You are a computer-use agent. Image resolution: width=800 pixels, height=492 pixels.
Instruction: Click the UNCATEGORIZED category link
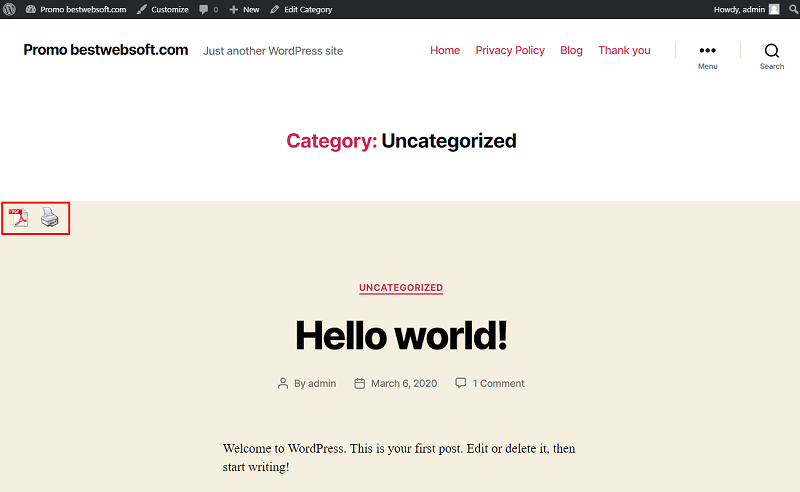[x=401, y=288]
